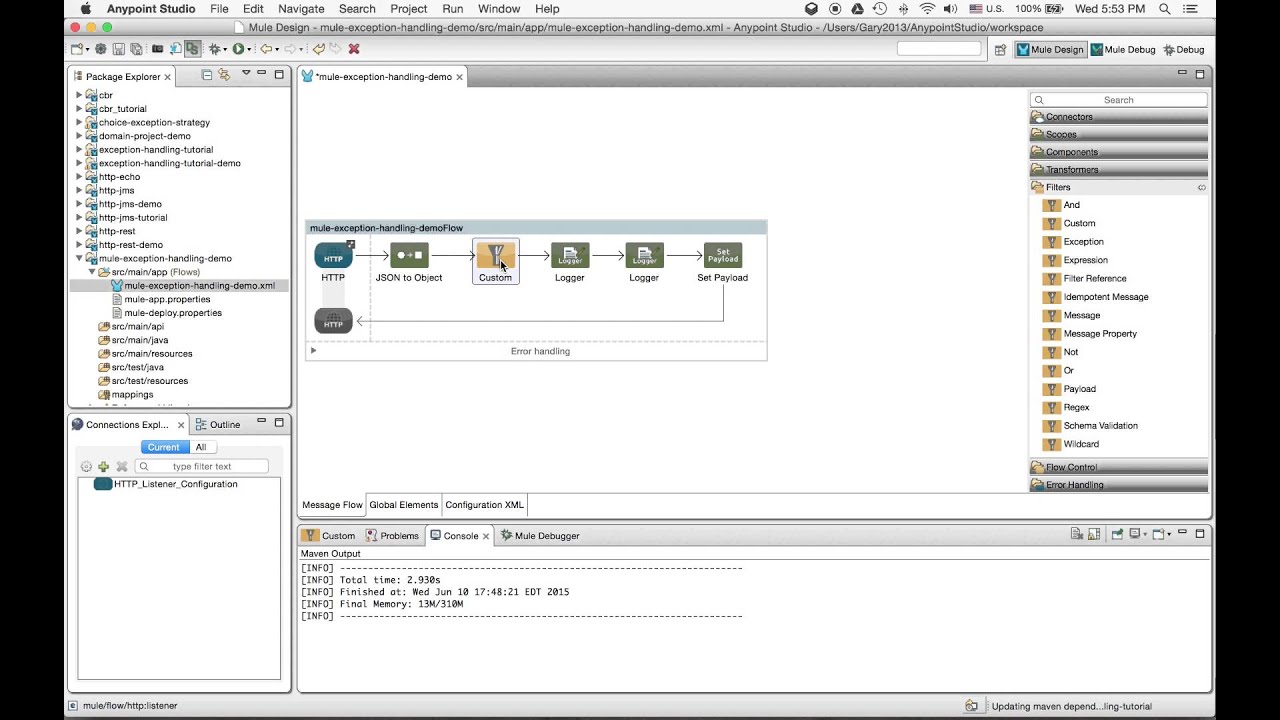Switch to the Mule Design perspective
This screenshot has width=1280, height=720.
1050,49
